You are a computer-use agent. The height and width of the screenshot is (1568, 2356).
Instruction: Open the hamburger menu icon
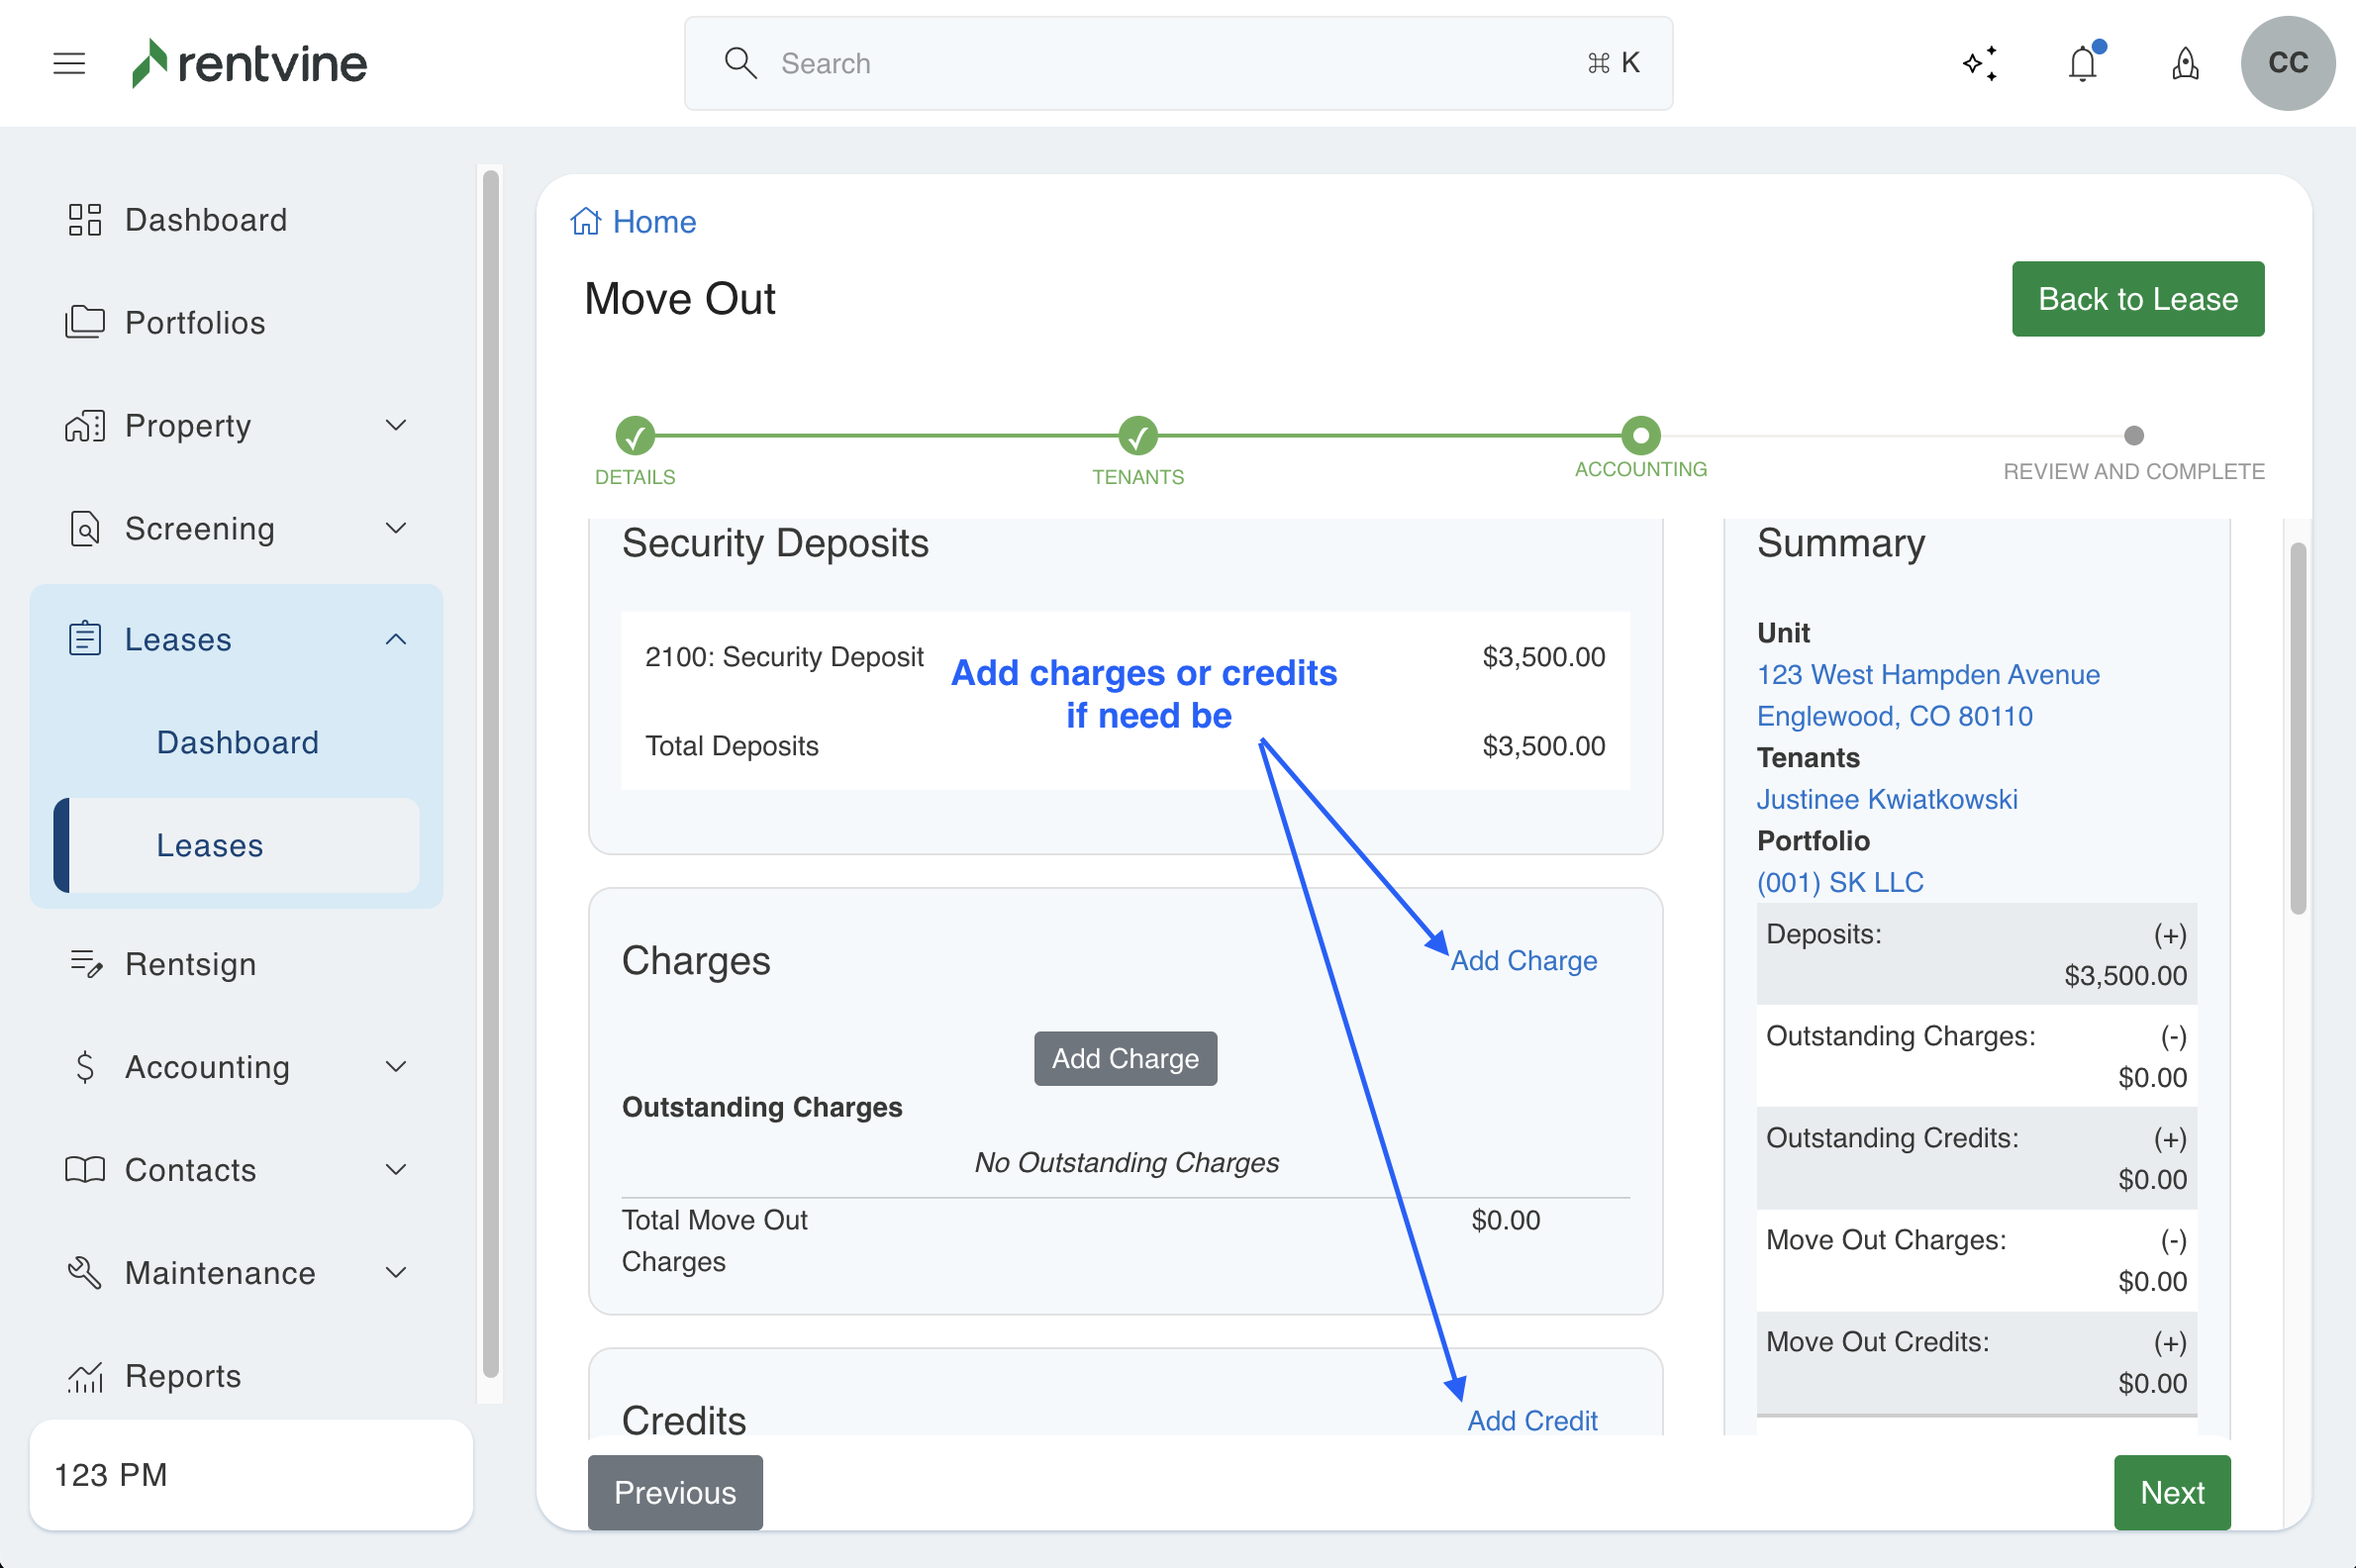tap(69, 63)
